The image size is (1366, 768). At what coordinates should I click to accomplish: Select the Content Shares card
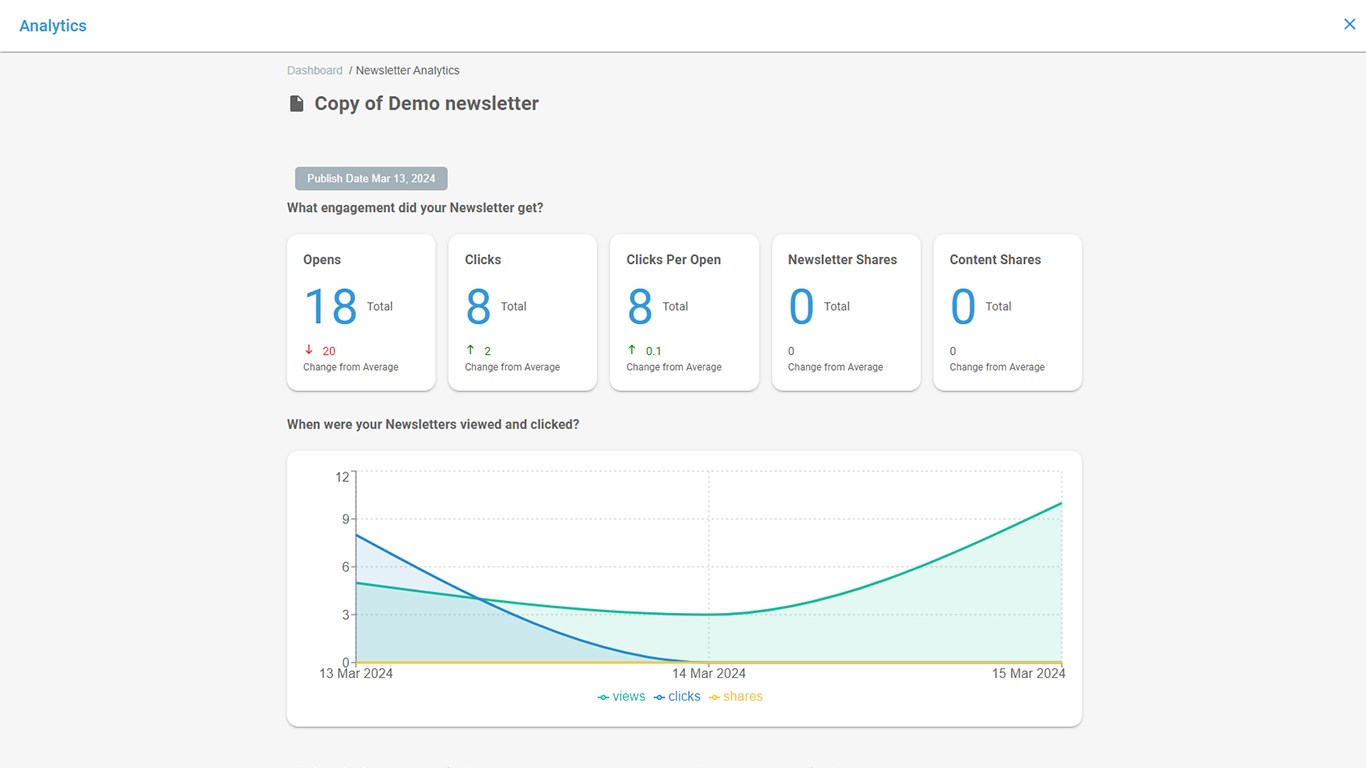(x=1007, y=312)
